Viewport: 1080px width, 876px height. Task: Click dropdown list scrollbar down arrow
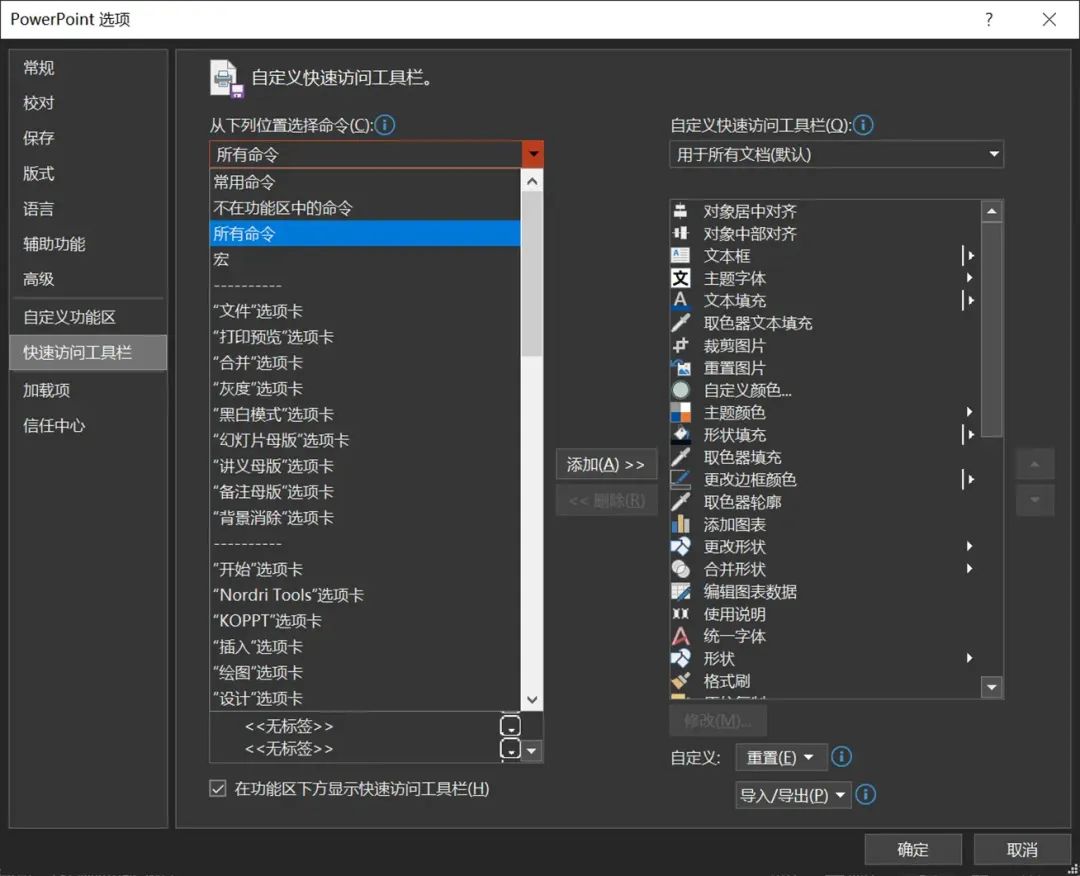tap(532, 699)
